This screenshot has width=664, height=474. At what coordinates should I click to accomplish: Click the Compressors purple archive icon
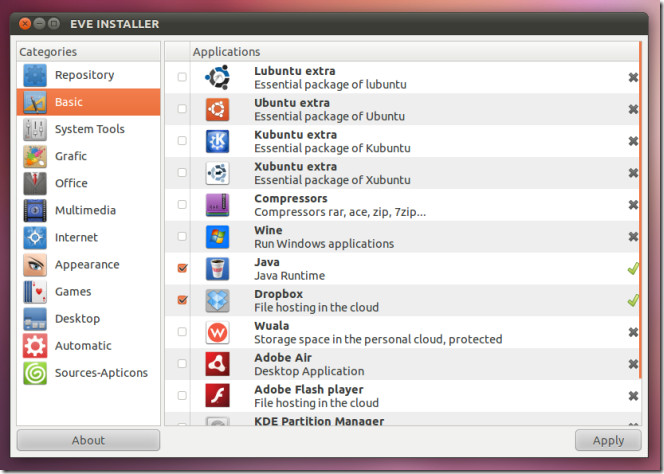(217, 205)
